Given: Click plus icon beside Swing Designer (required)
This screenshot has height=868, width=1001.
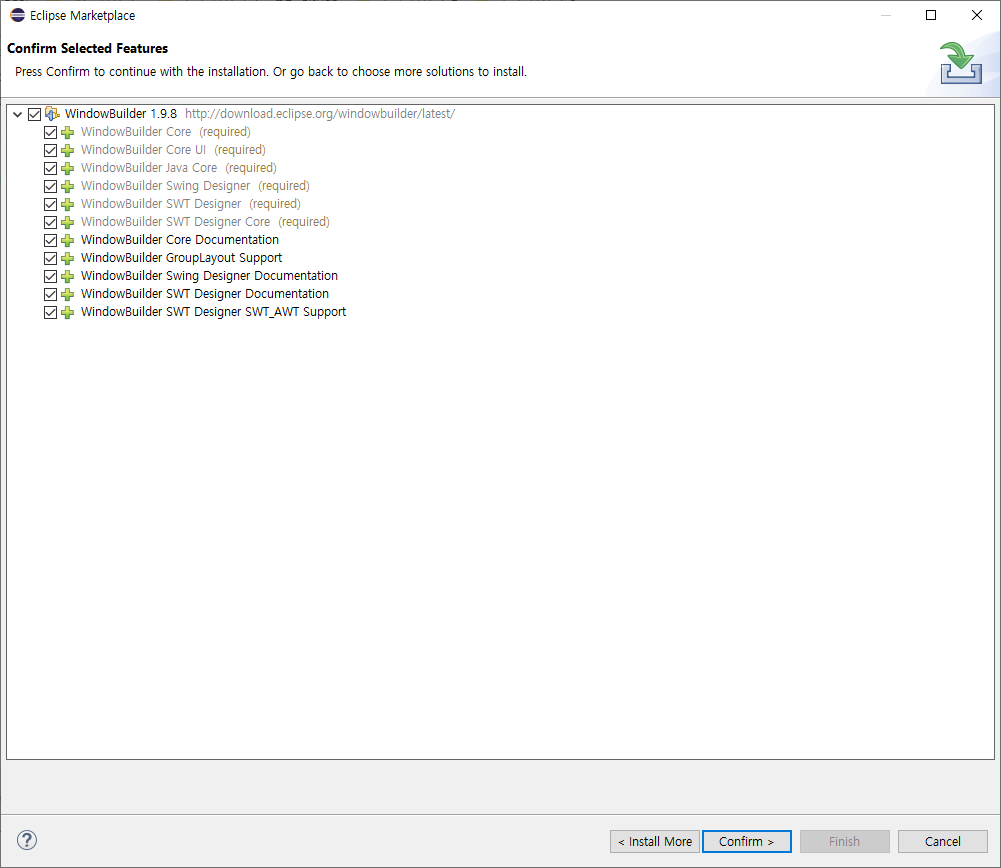Looking at the screenshot, I should (x=67, y=186).
